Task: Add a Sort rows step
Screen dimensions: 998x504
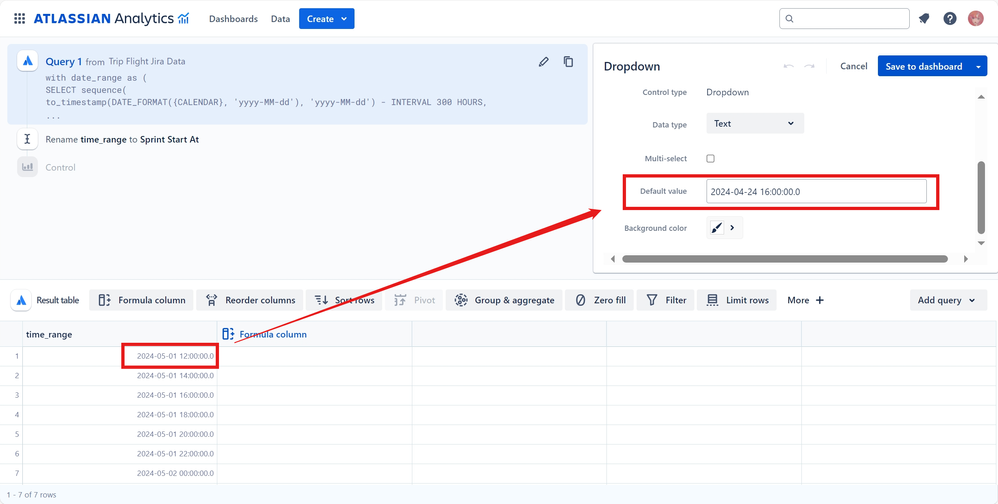Action: [344, 300]
